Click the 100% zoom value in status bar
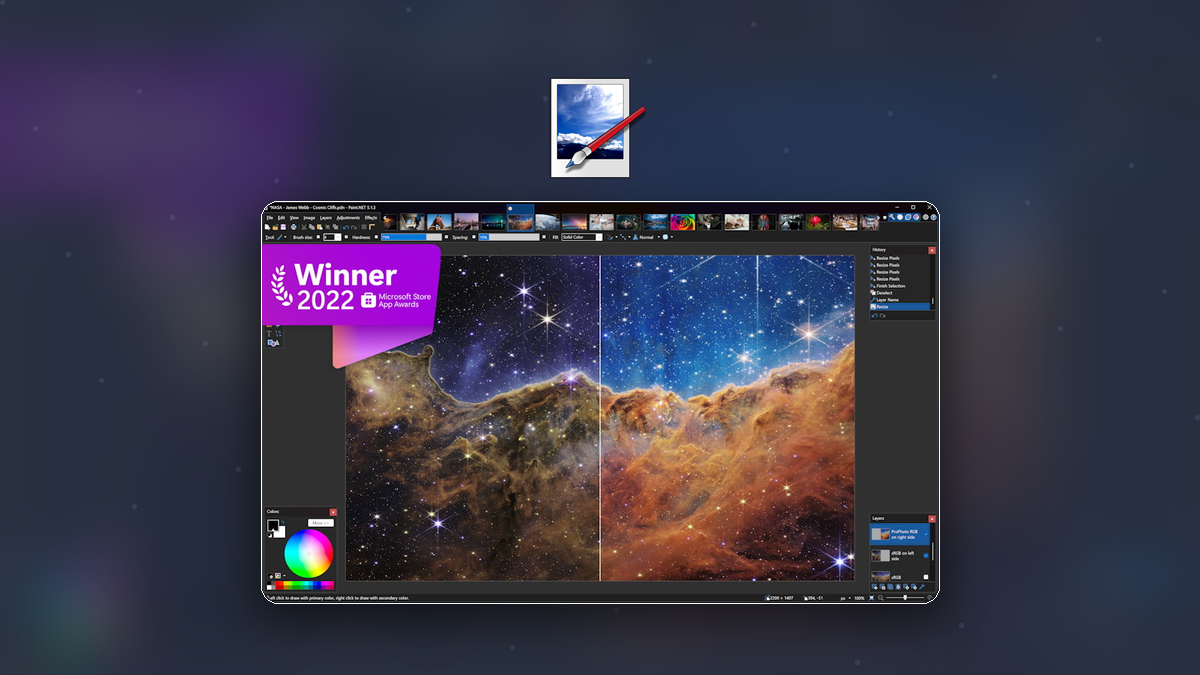Image resolution: width=1200 pixels, height=675 pixels. pos(859,598)
